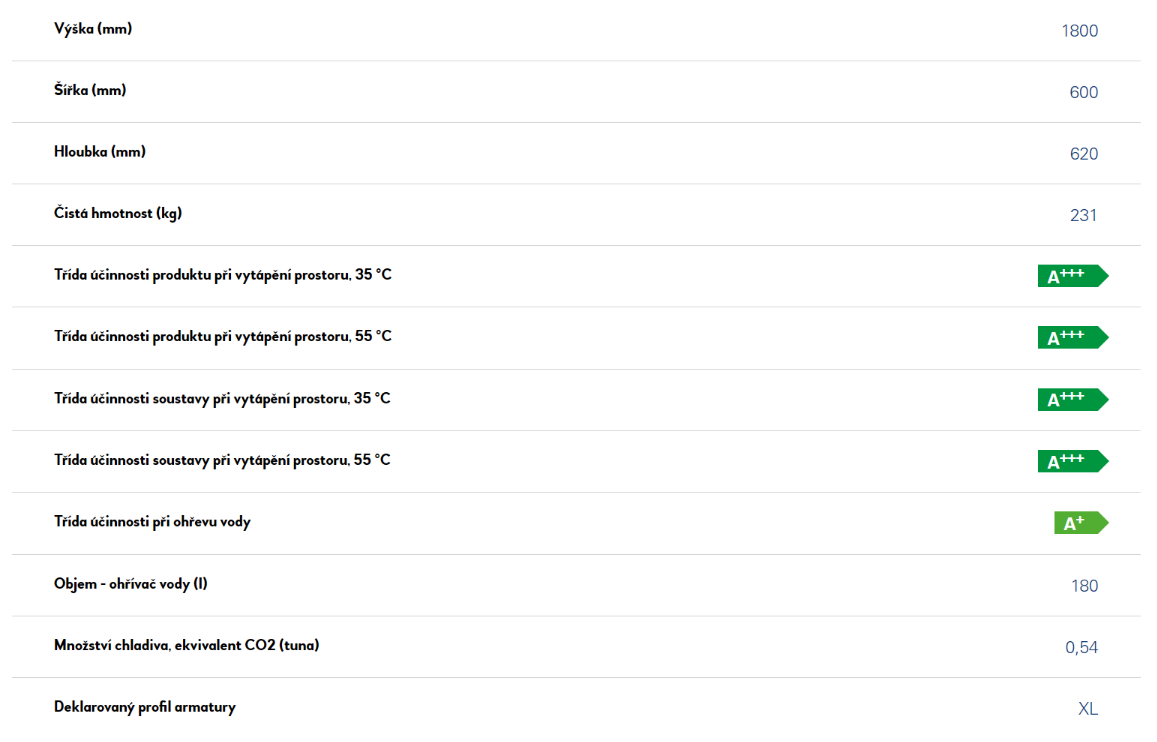
Task: Select the XL profile value
Action: tap(1088, 709)
